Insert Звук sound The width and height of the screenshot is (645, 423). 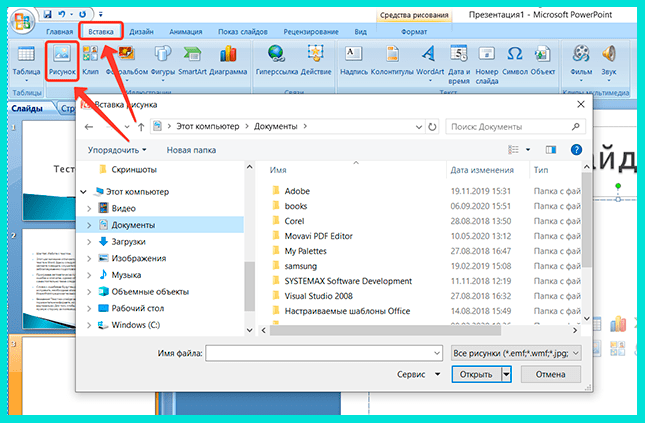609,62
